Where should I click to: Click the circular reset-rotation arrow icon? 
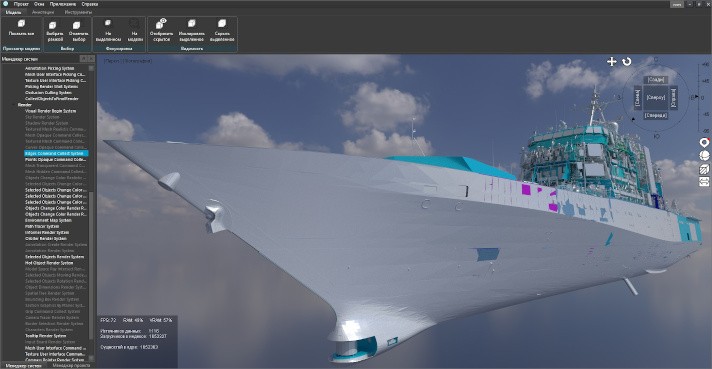(627, 62)
